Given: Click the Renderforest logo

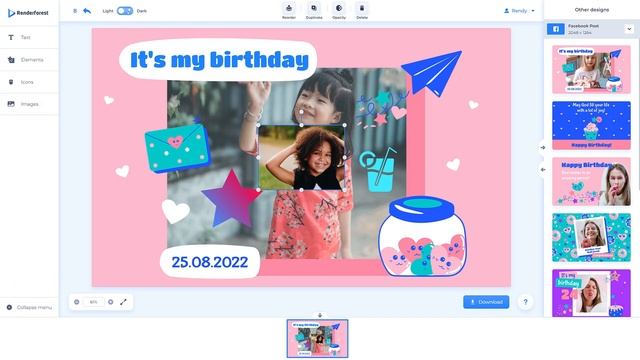Looking at the screenshot, I should click(x=28, y=13).
